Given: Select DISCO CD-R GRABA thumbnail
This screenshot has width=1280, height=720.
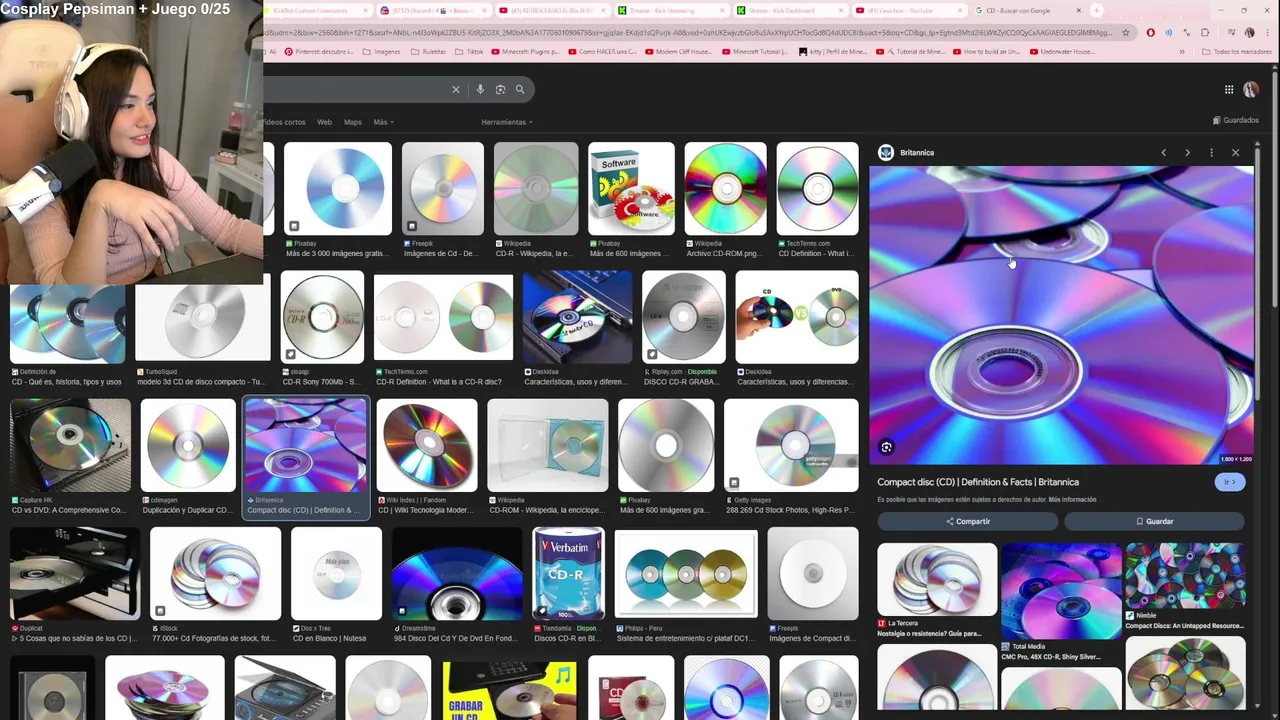Looking at the screenshot, I should pos(683,316).
